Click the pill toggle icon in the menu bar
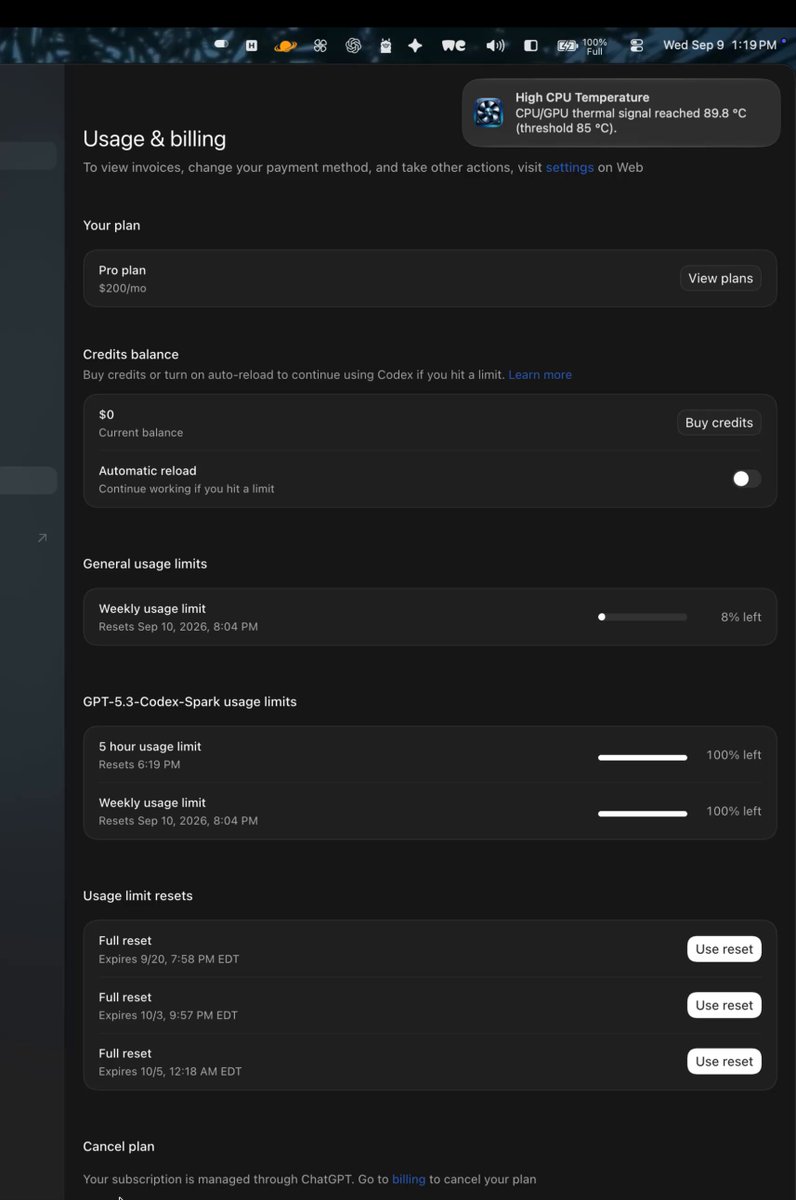The image size is (796, 1200). click(221, 45)
